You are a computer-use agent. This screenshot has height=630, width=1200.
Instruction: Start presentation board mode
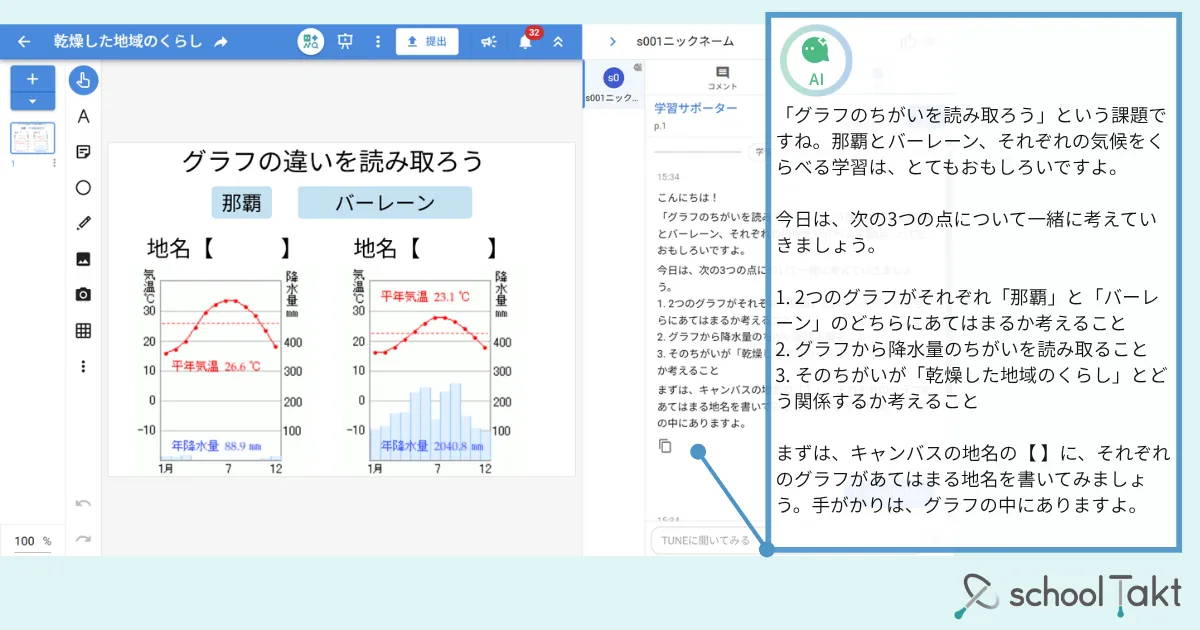coord(346,42)
